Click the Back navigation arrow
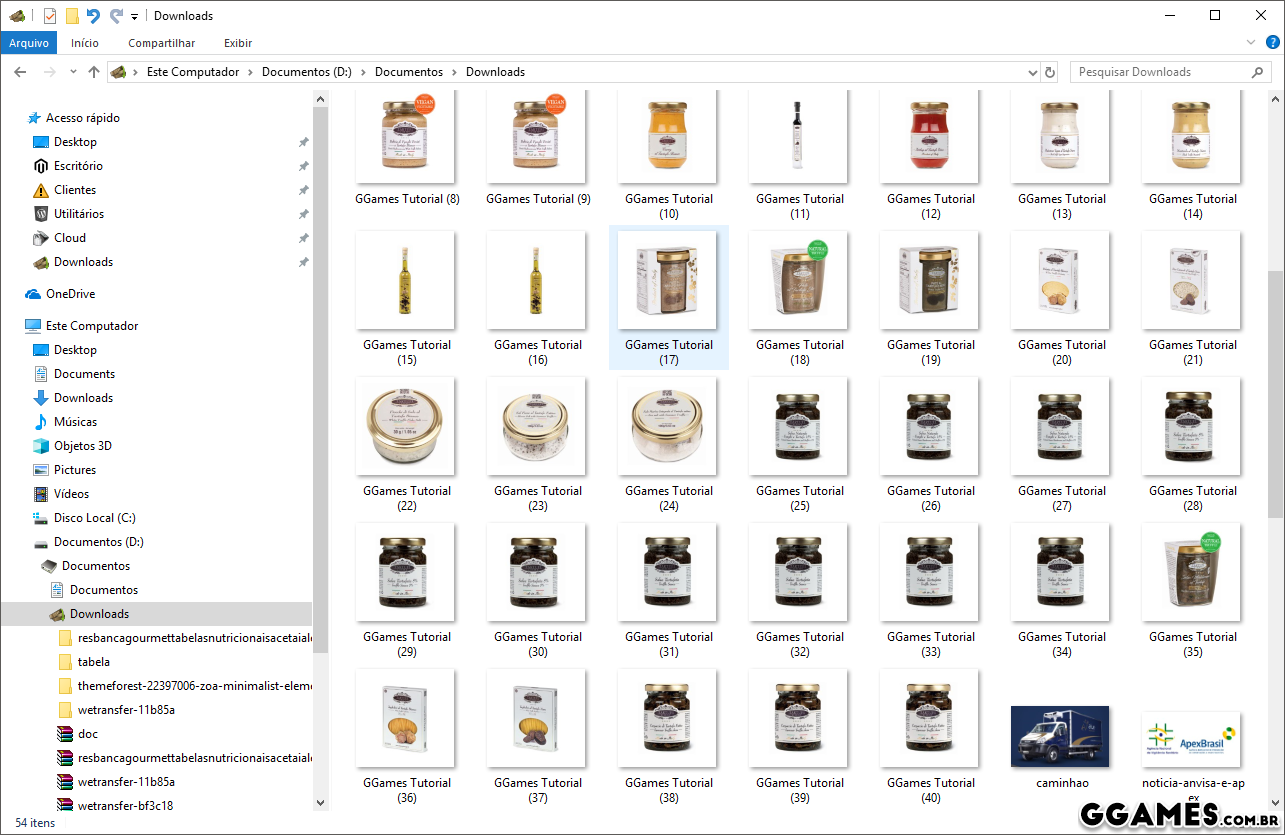 (20, 72)
